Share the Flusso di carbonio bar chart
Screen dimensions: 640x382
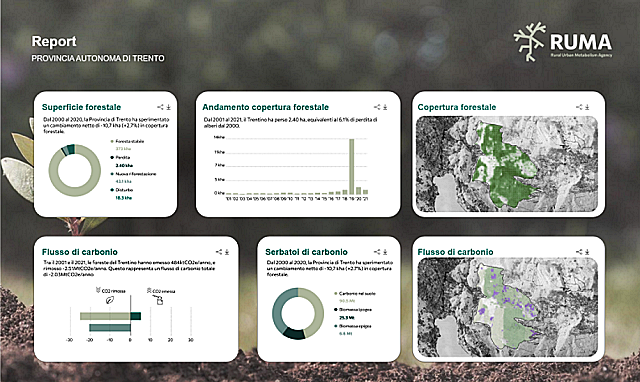[x=219, y=252]
